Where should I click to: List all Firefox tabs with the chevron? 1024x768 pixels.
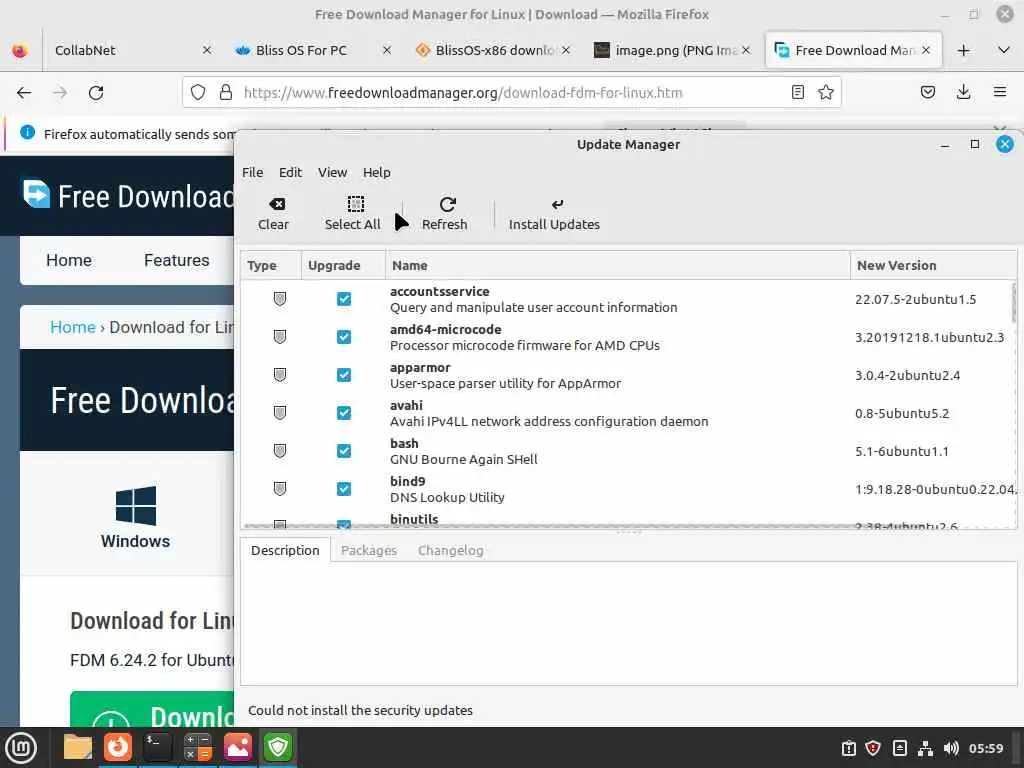(1004, 50)
